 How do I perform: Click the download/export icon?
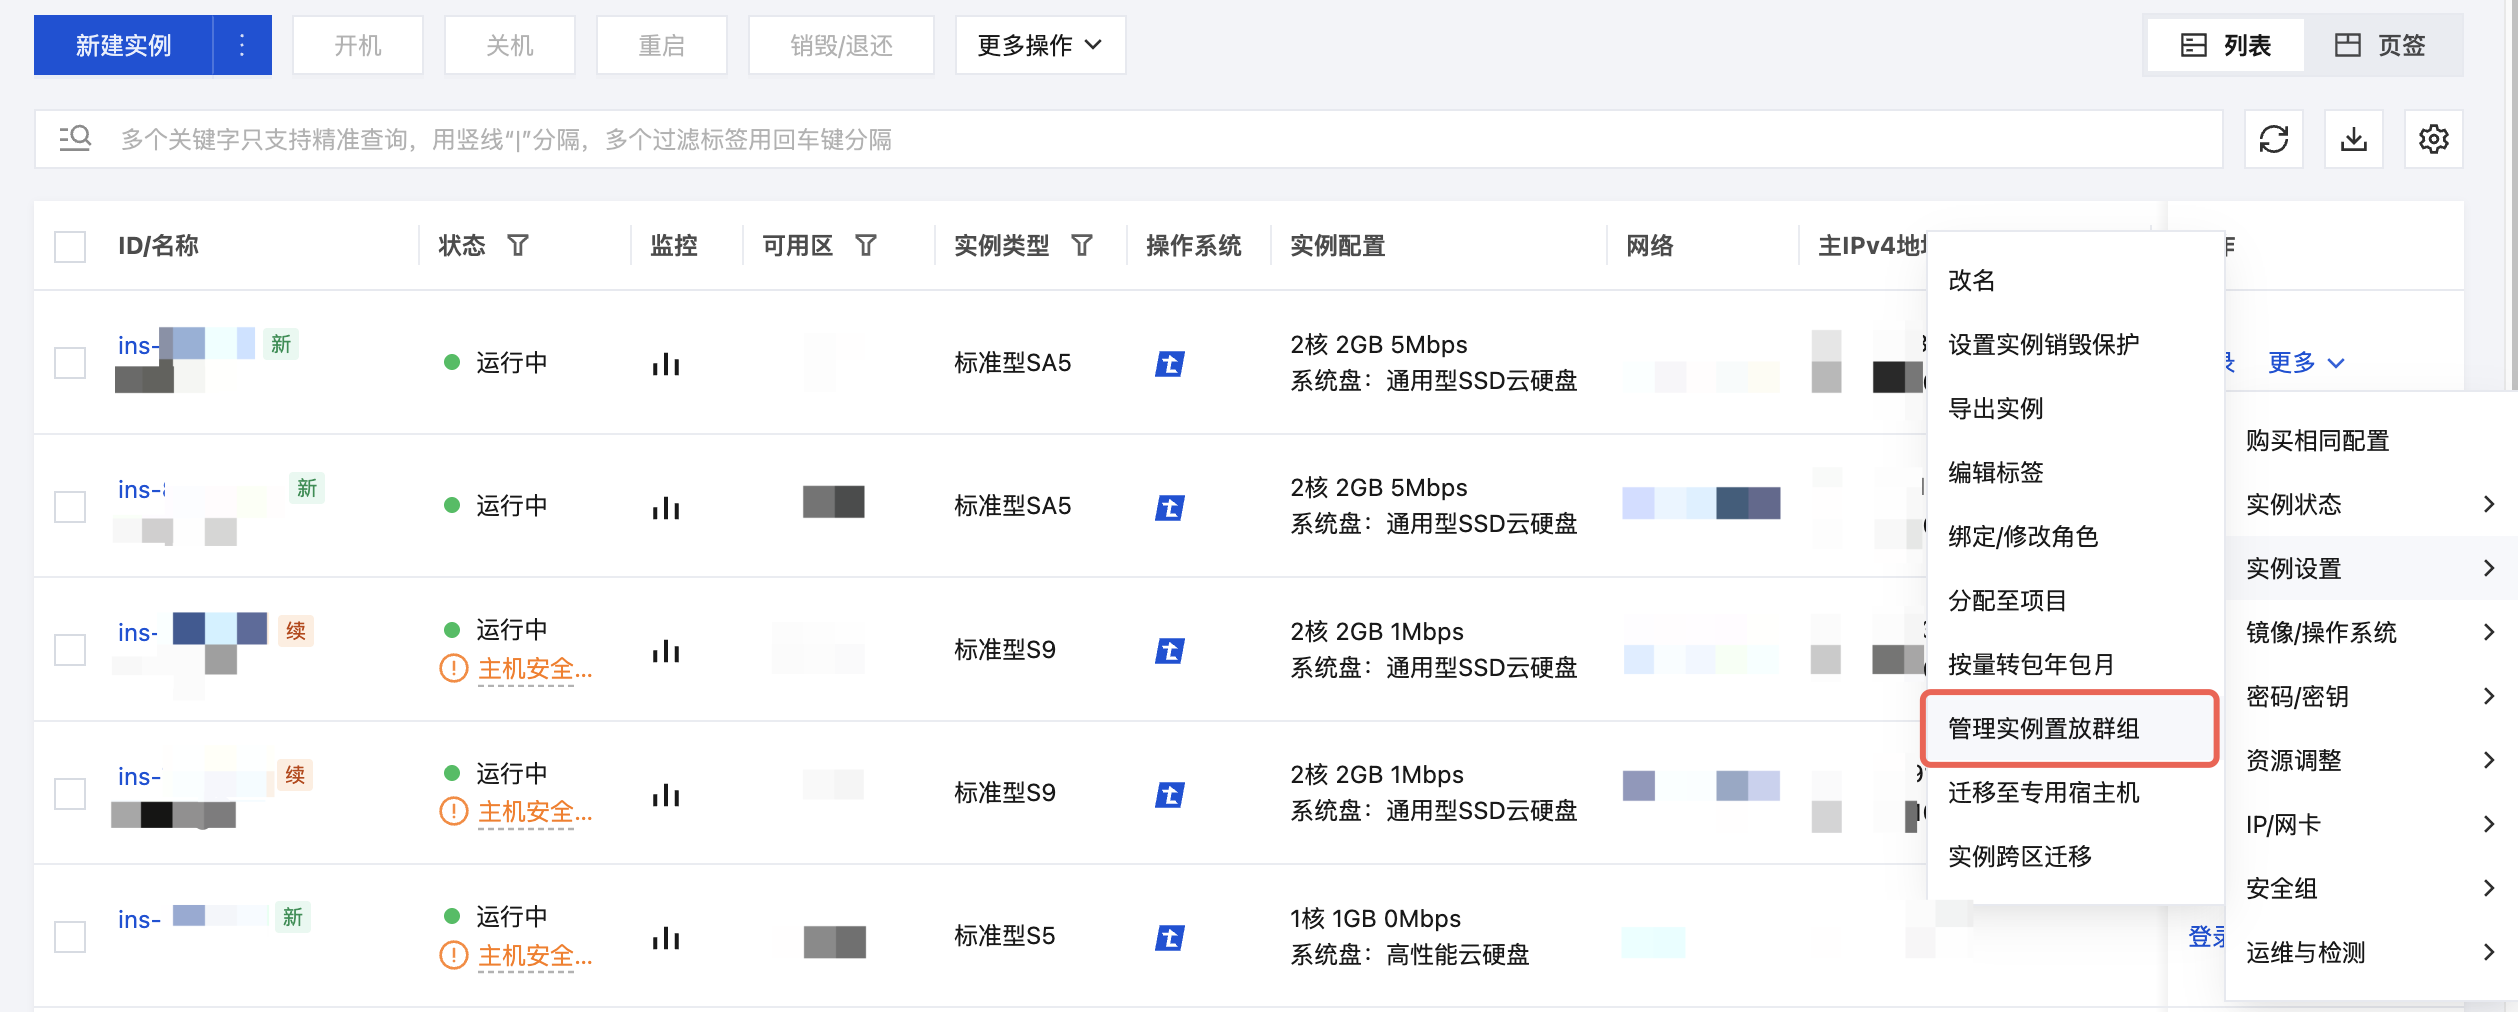pos(2353,139)
